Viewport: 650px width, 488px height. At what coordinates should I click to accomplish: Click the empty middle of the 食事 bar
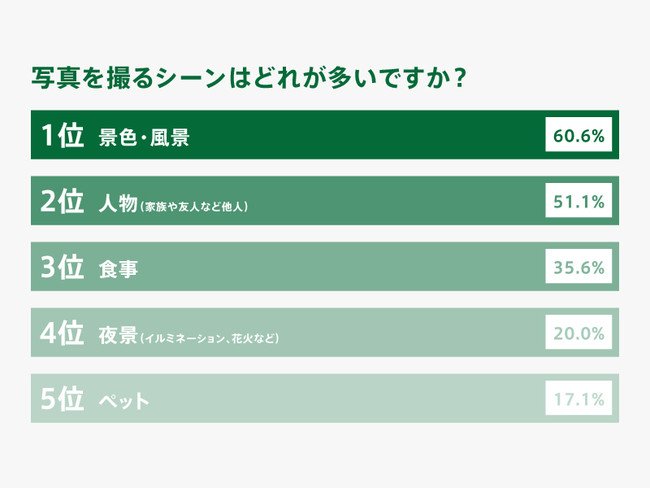tap(340, 267)
